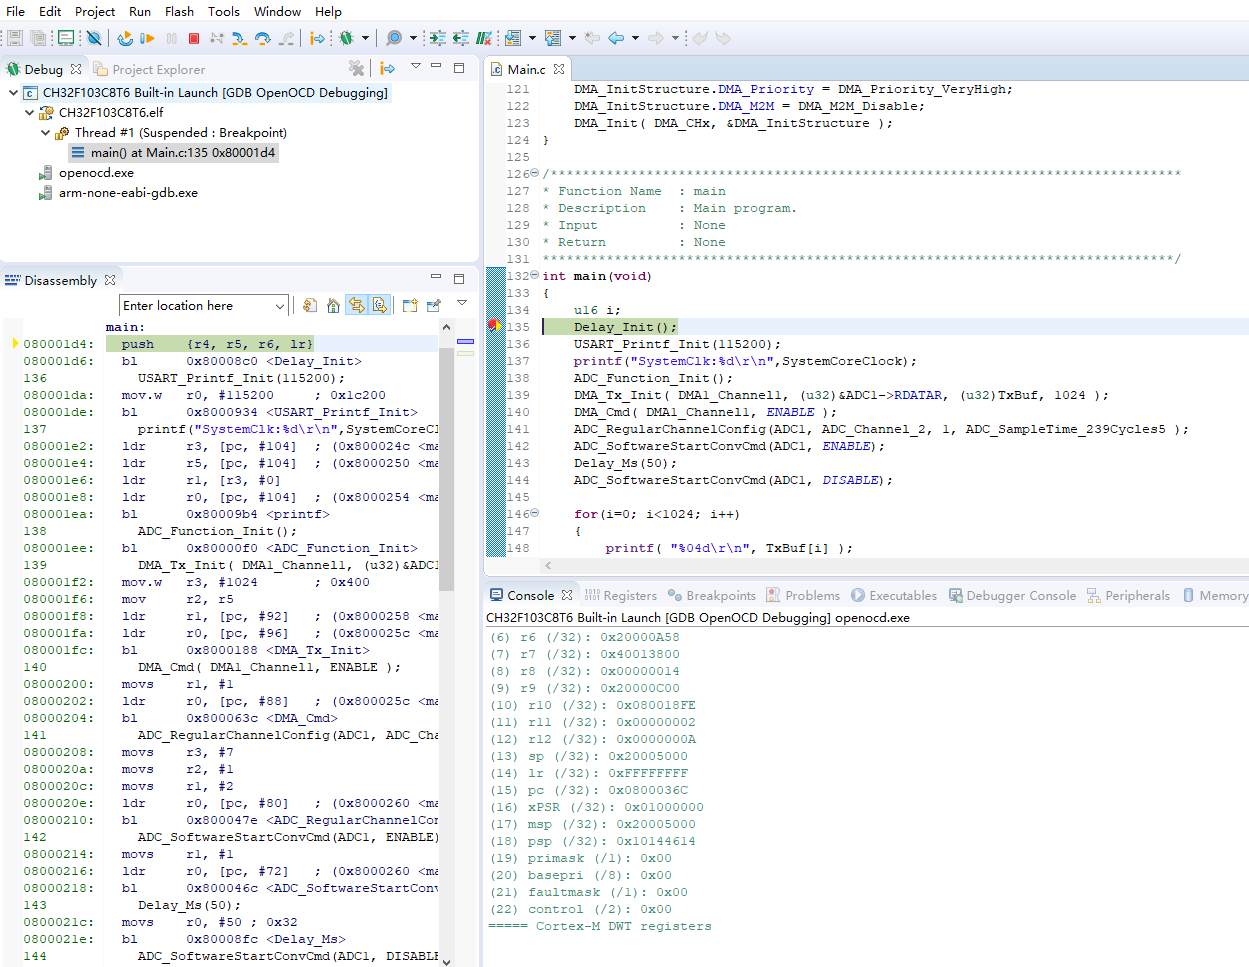Click the Step Into icon

[239, 38]
